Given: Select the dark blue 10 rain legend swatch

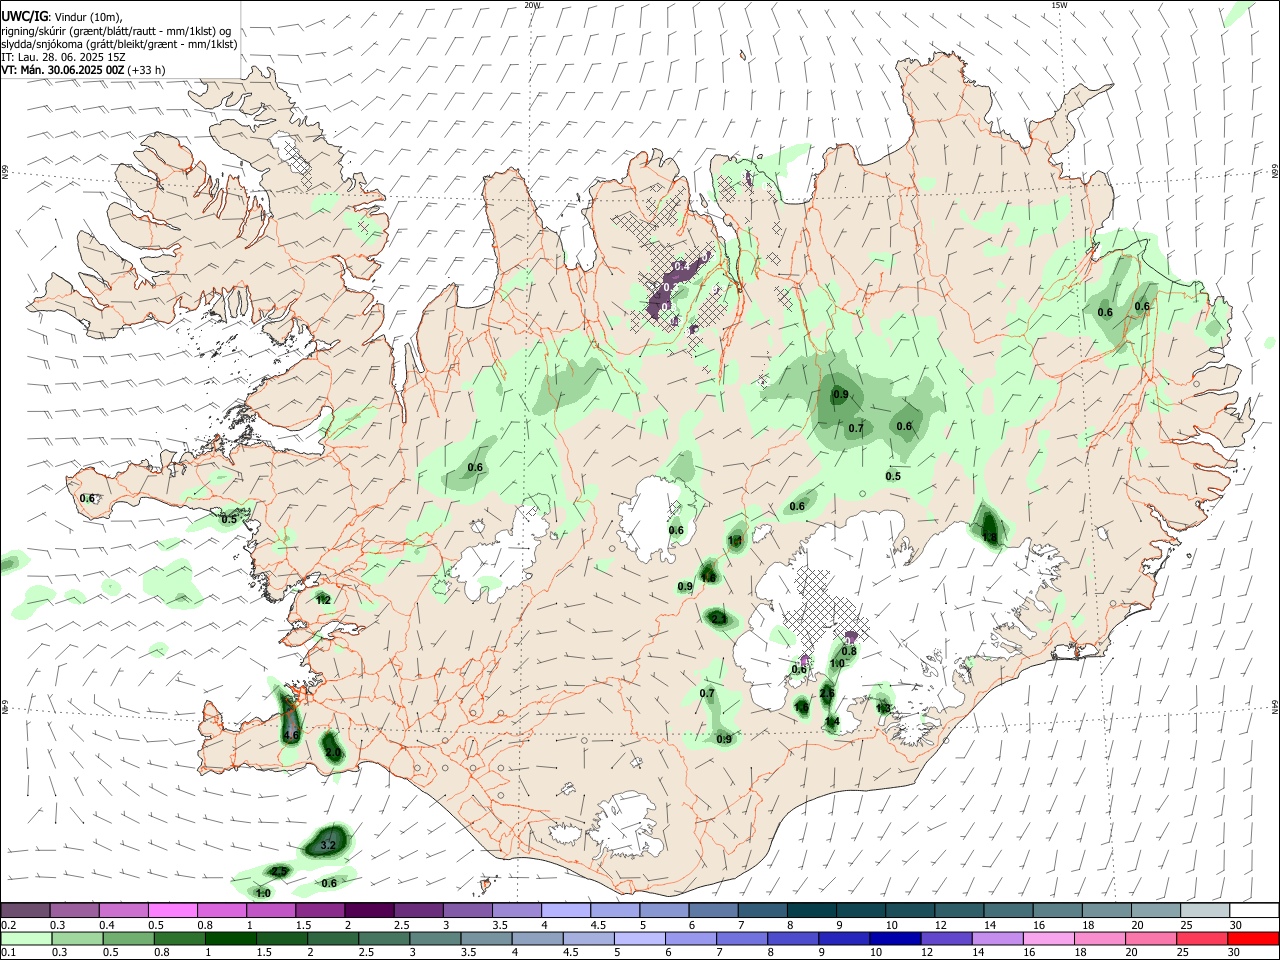Looking at the screenshot, I should pyautogui.click(x=896, y=938).
